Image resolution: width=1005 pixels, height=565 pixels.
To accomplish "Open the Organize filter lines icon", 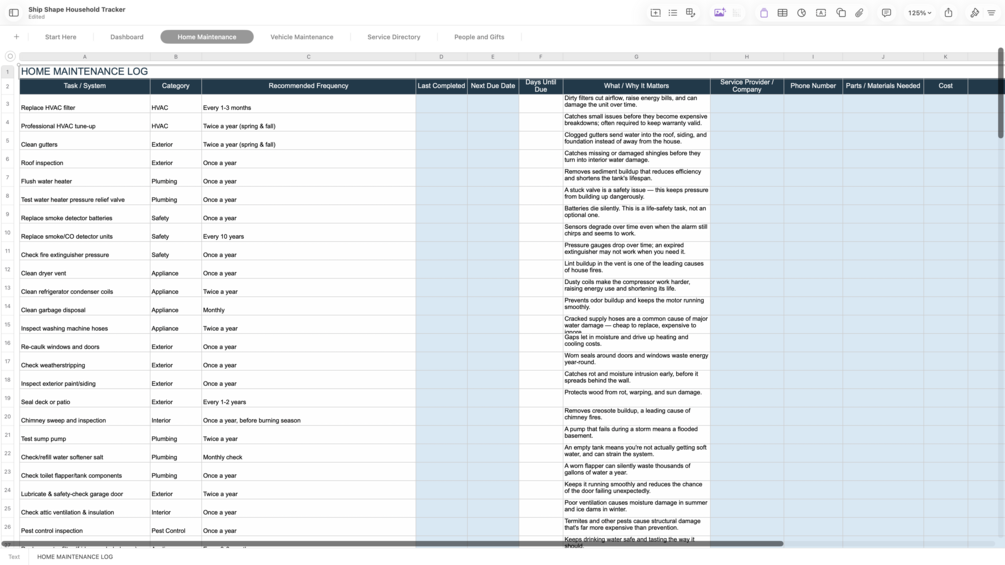I will tap(992, 13).
